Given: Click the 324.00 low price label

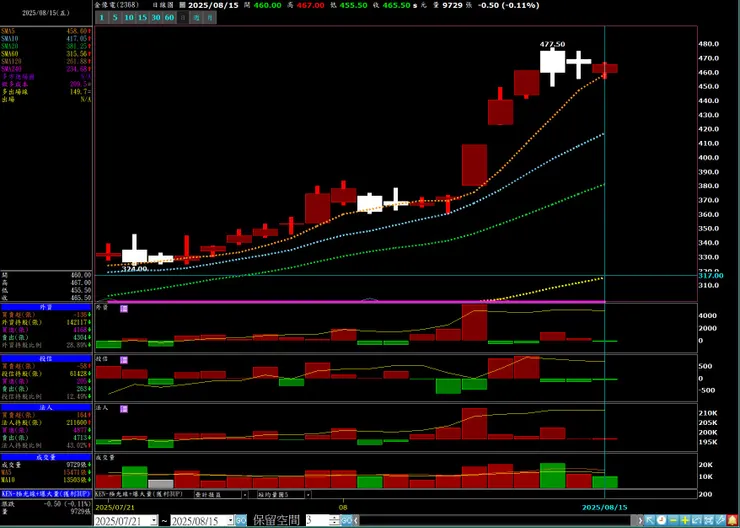Looking at the screenshot, I should (135, 268).
